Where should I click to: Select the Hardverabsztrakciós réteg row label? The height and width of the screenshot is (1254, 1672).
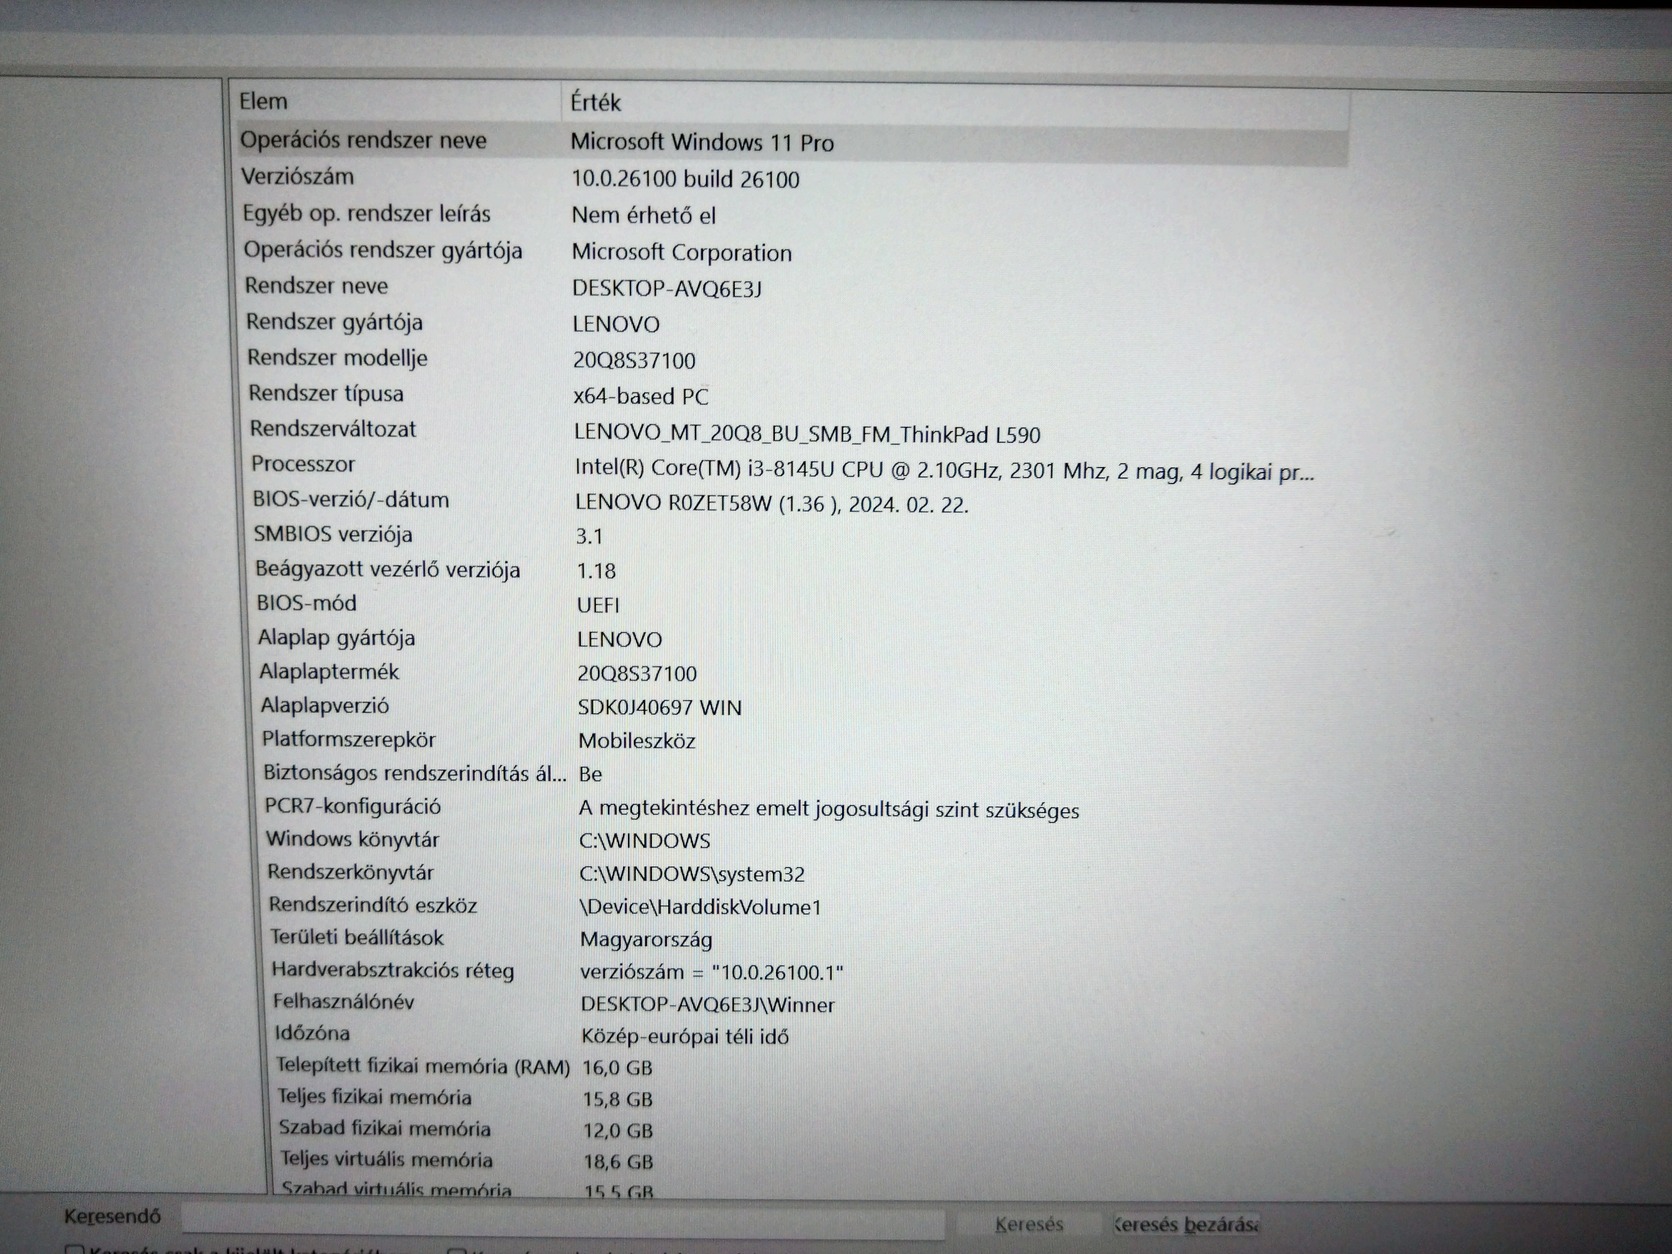(393, 970)
